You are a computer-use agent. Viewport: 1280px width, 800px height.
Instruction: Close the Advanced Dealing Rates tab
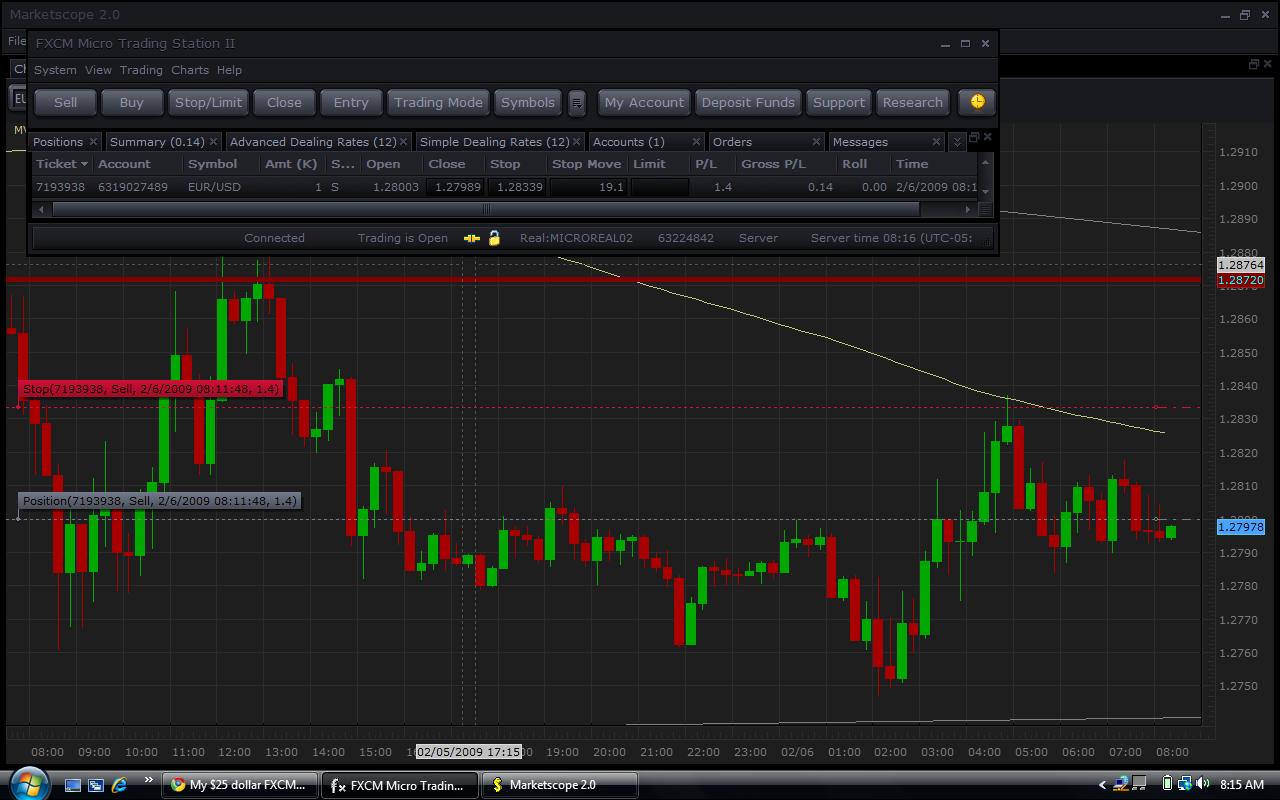pos(405,142)
